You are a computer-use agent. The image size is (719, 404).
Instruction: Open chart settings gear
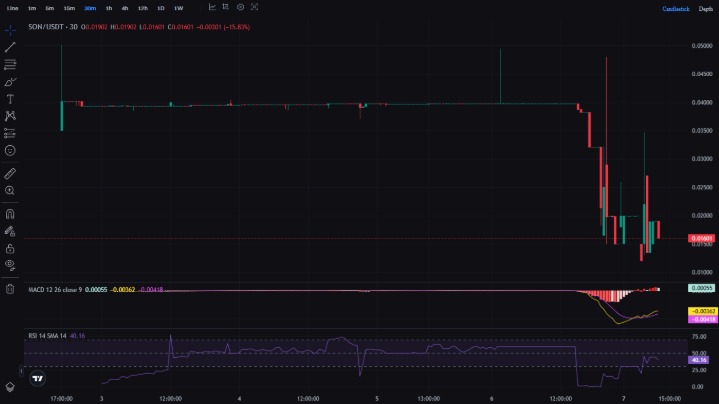click(x=240, y=7)
